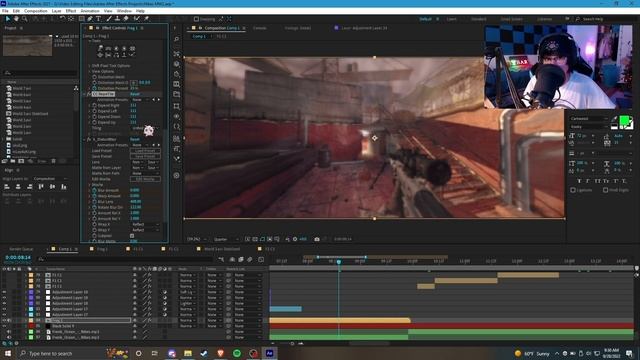This screenshot has width=640, height=360.
Task: Toggle the Snapping checkbox
Action: click(196, 19)
